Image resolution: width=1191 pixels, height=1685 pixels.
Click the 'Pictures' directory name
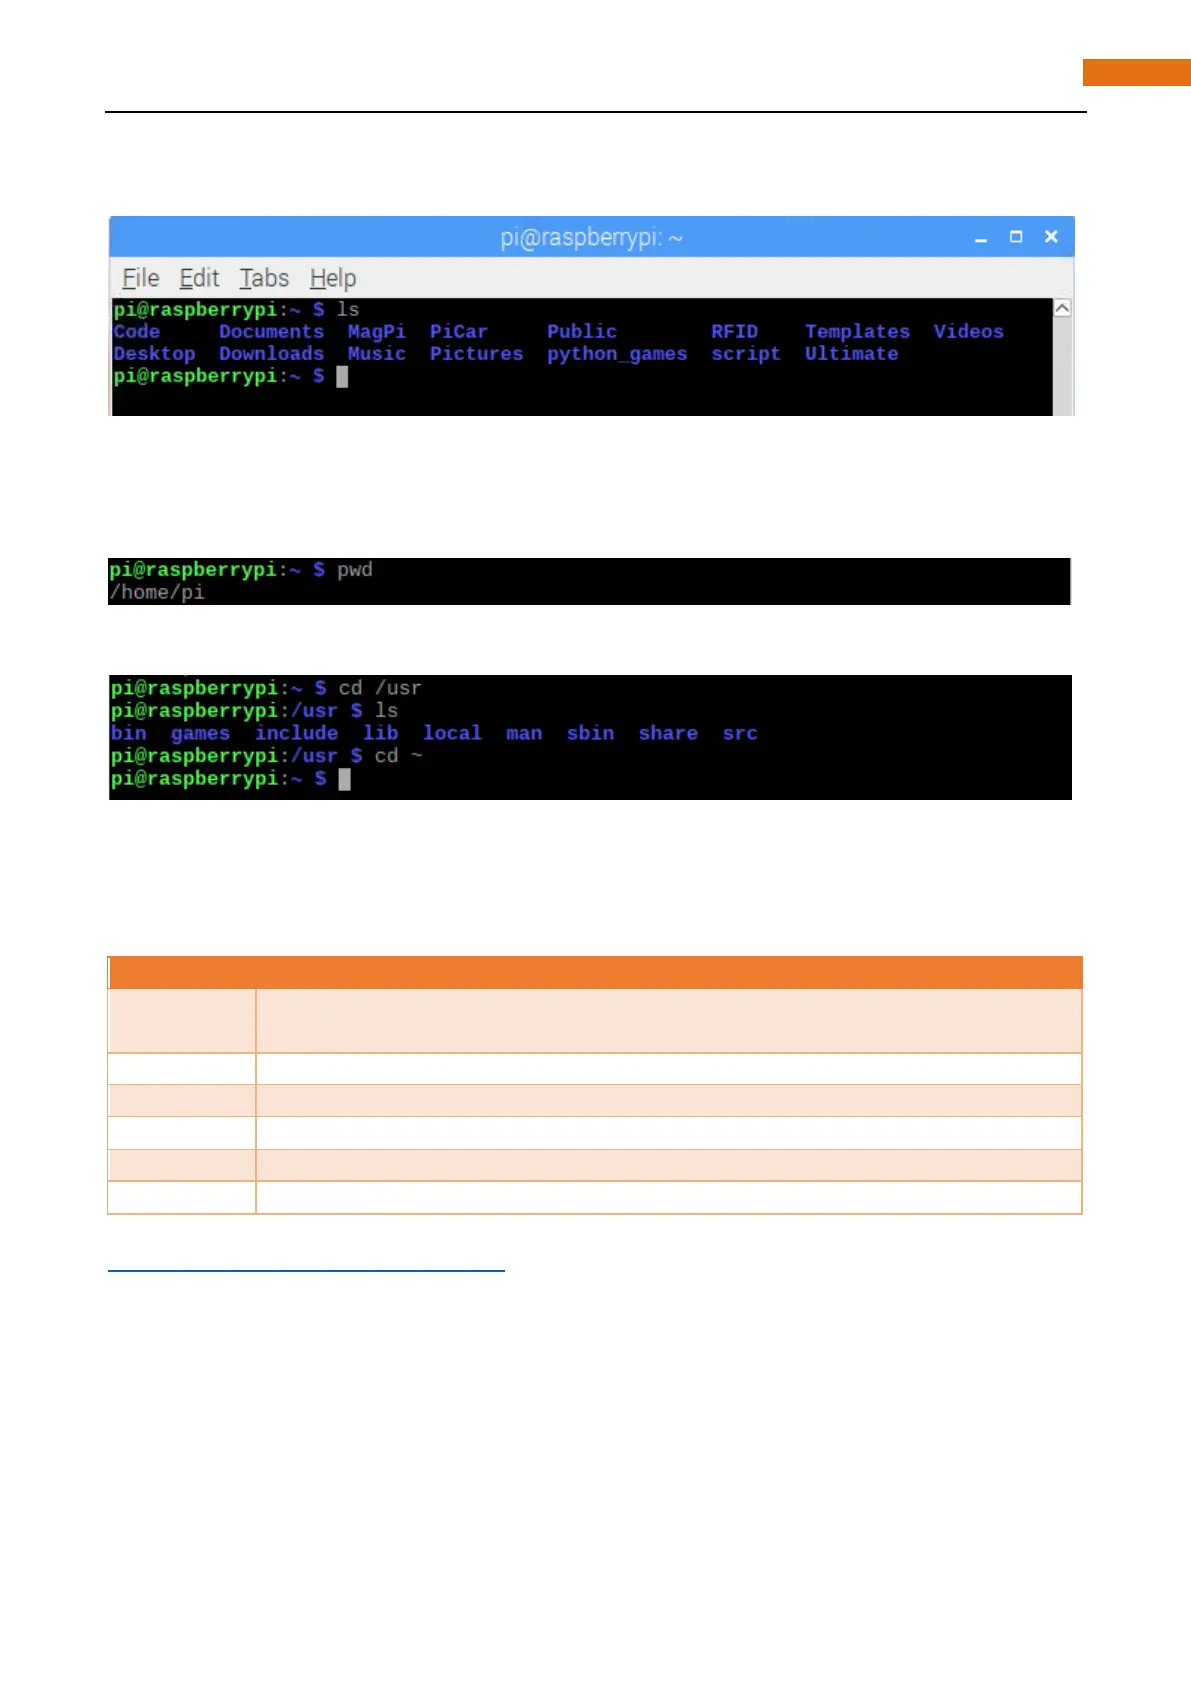click(476, 354)
